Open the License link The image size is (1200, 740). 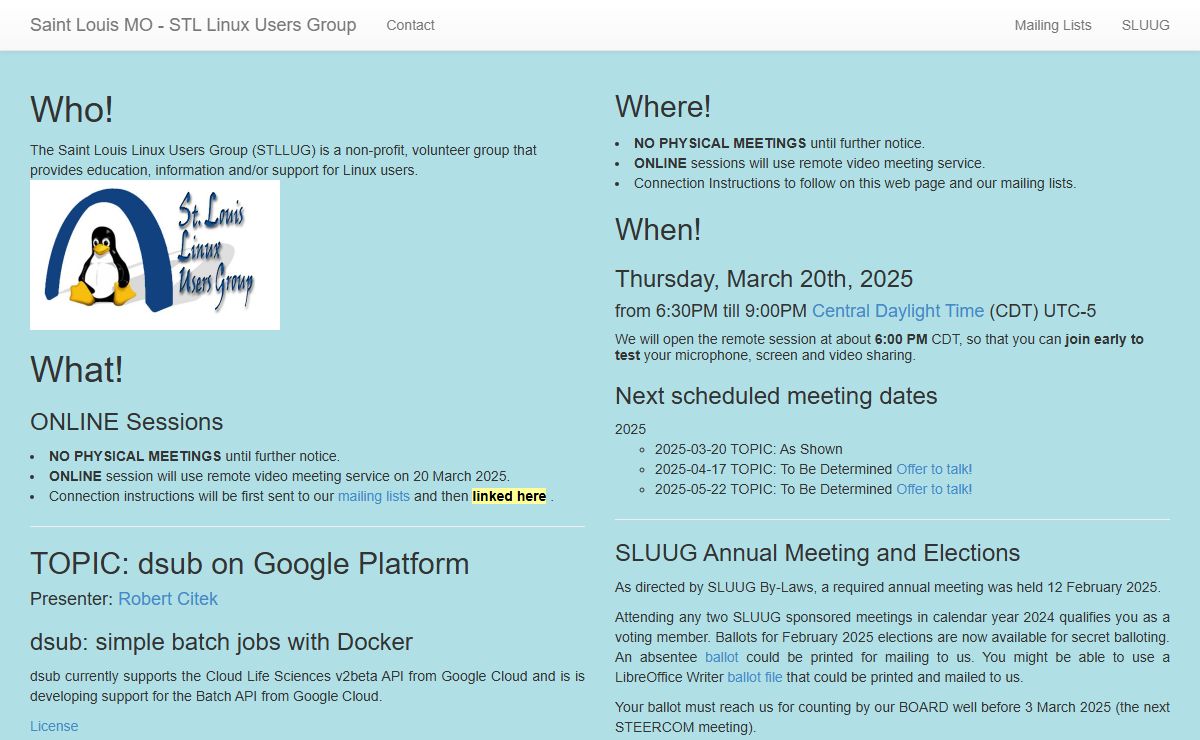pos(54,726)
